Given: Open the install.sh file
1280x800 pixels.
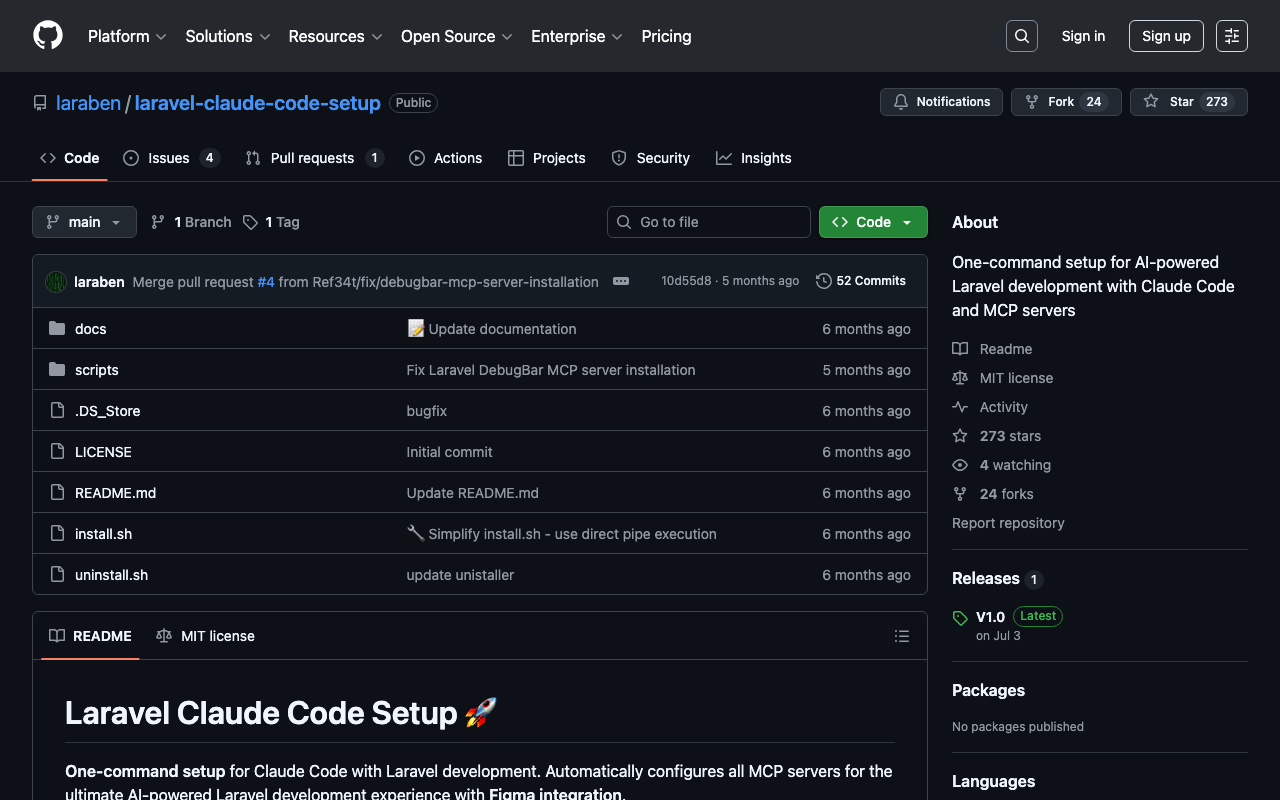Looking at the screenshot, I should click(103, 534).
